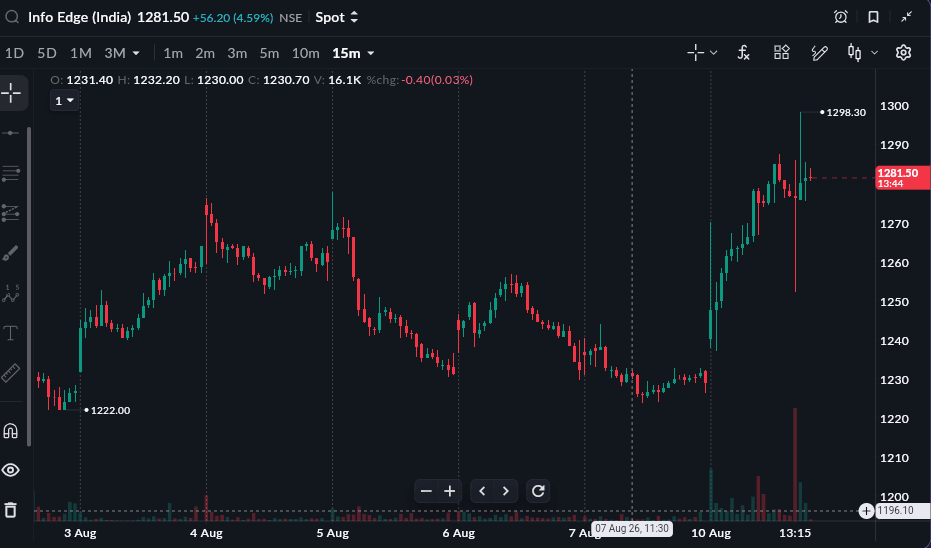Open the indicators fx menu

tap(743, 53)
